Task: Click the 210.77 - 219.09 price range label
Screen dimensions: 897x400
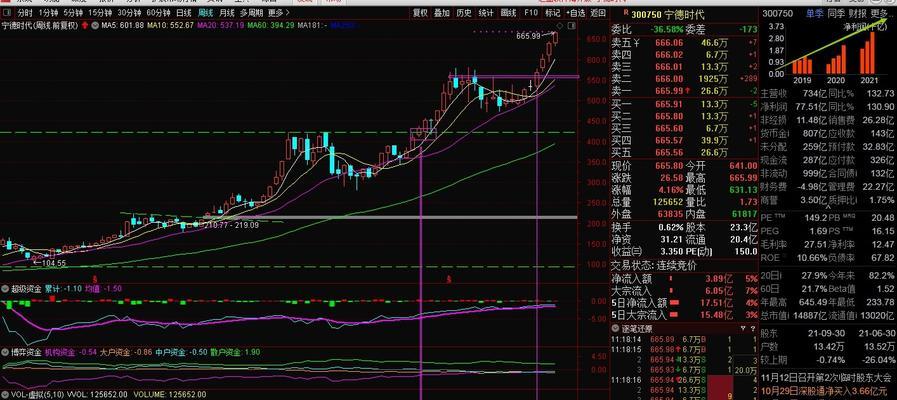Action: tap(232, 225)
